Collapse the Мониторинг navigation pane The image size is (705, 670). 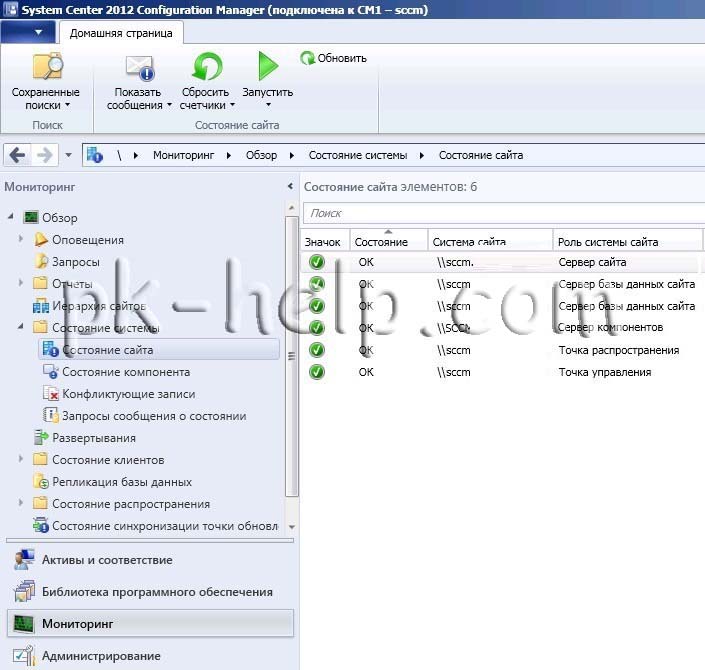click(x=290, y=186)
